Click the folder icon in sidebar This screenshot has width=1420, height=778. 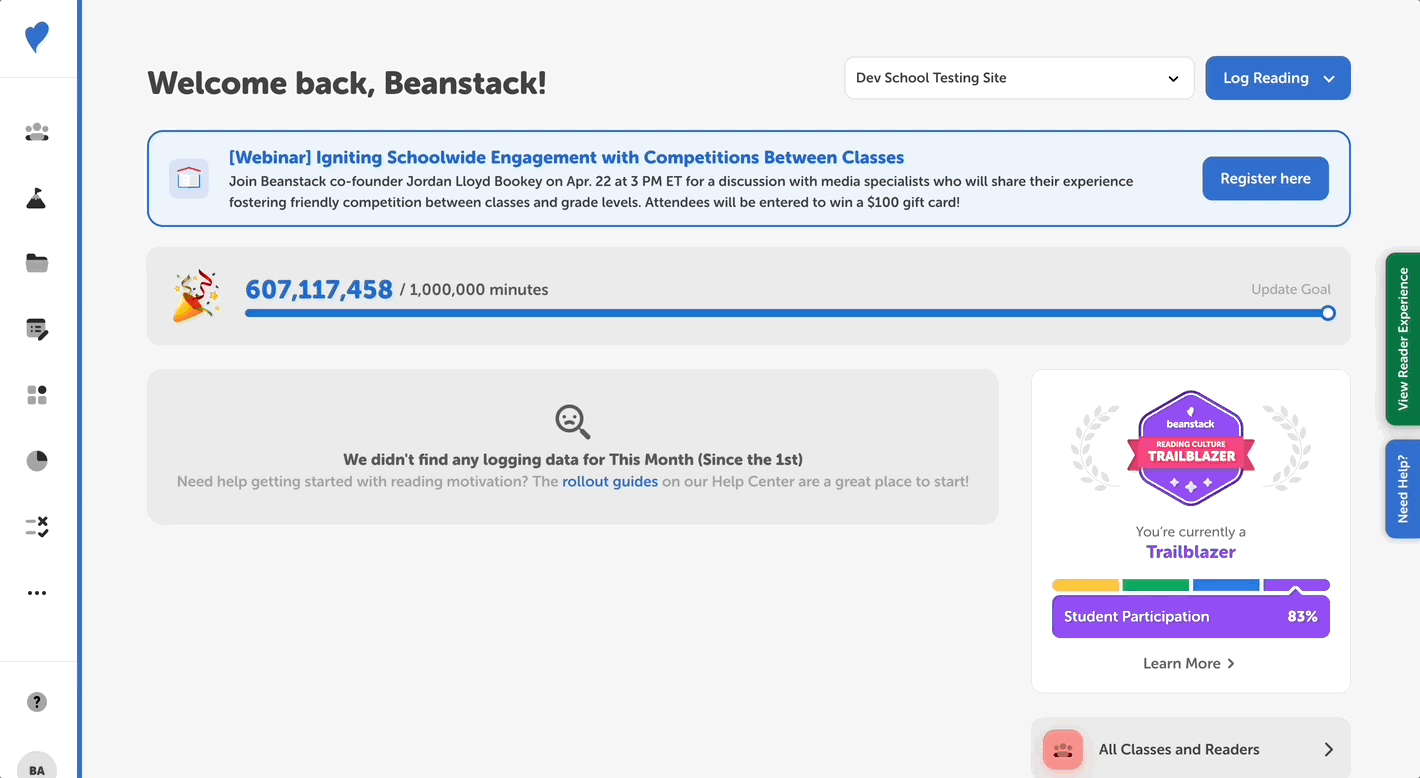coord(37,263)
